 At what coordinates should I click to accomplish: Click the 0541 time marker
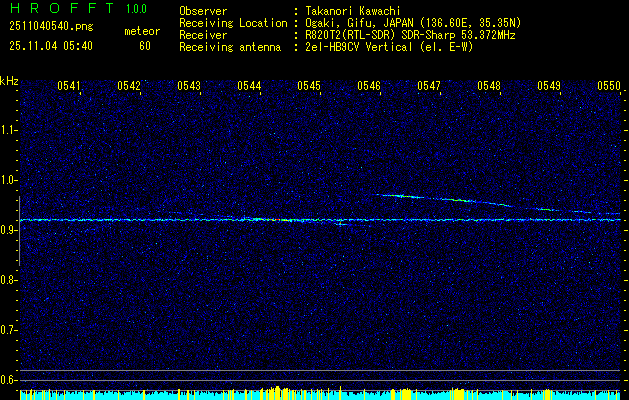tap(69, 86)
